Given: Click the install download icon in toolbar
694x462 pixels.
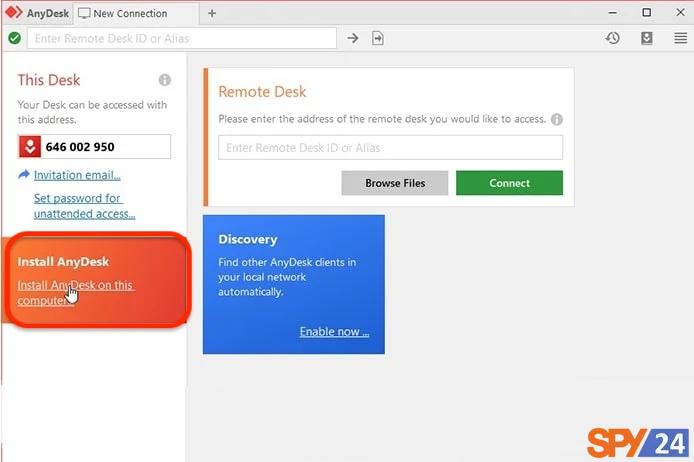Looking at the screenshot, I should click(647, 38).
